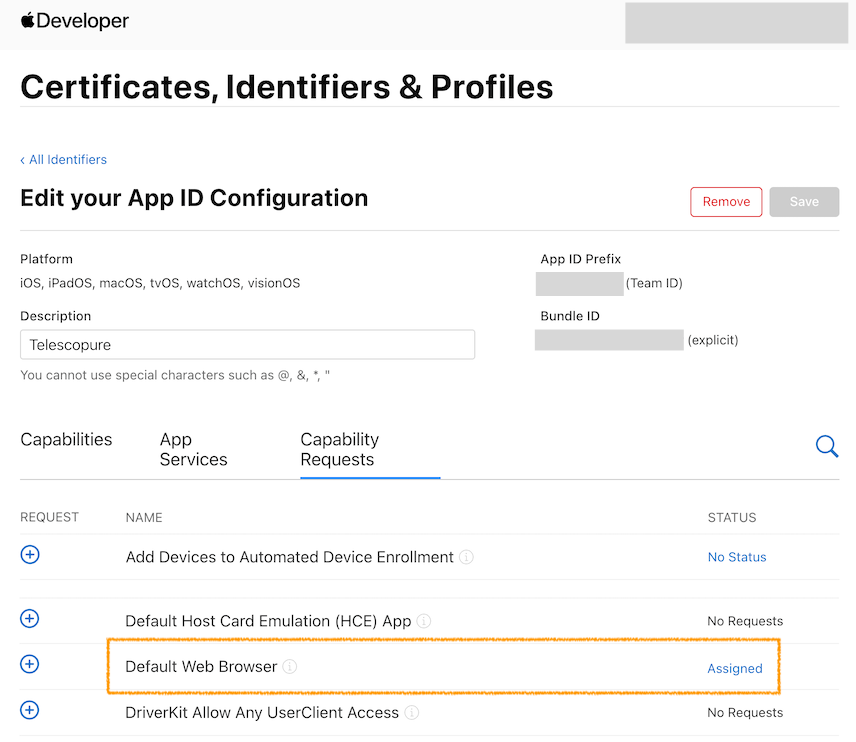The width and height of the screenshot is (856, 742).
Task: Click plus icon for Default HCE App
Action: (x=30, y=619)
